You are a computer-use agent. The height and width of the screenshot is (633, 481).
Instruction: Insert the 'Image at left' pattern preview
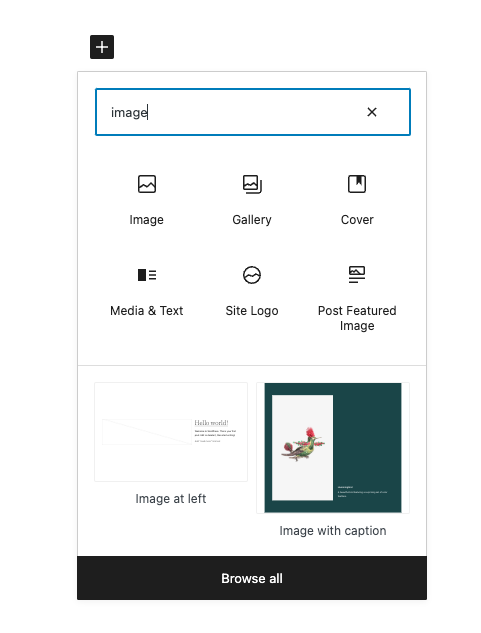(x=171, y=432)
